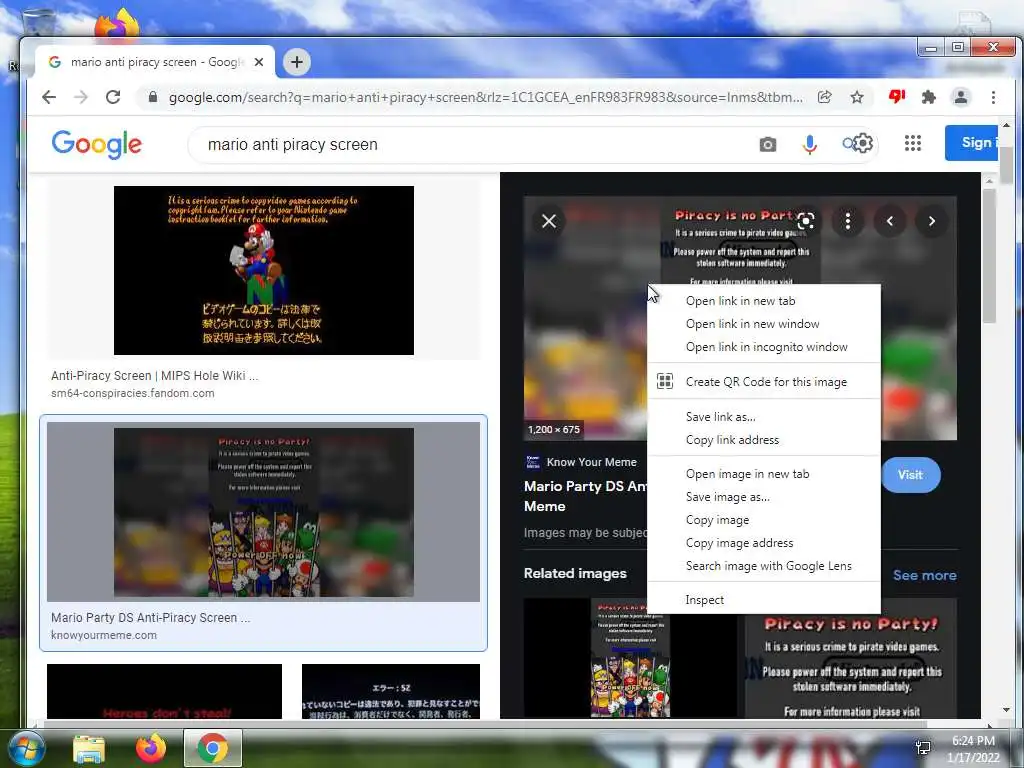Close the image preview panel
This screenshot has height=768, width=1024.
coord(549,221)
